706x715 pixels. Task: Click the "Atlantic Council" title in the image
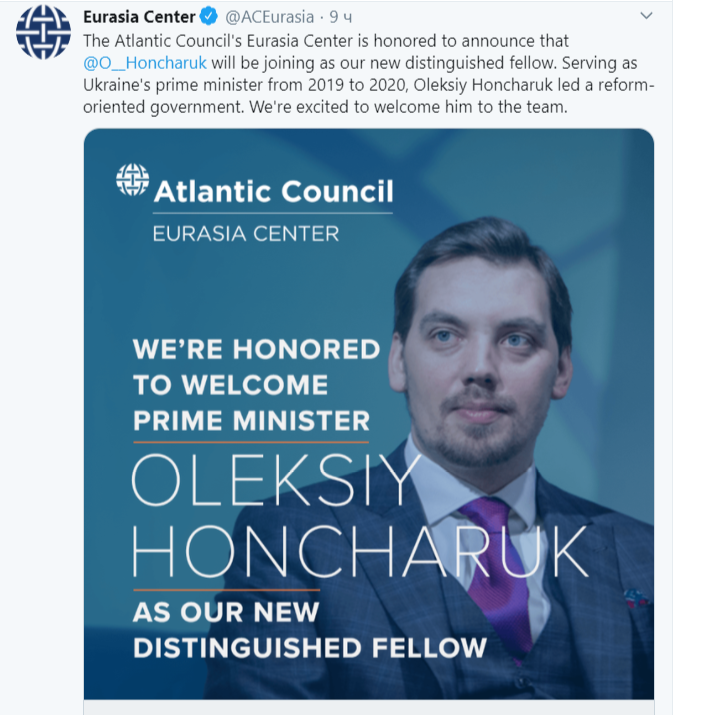tap(272, 190)
